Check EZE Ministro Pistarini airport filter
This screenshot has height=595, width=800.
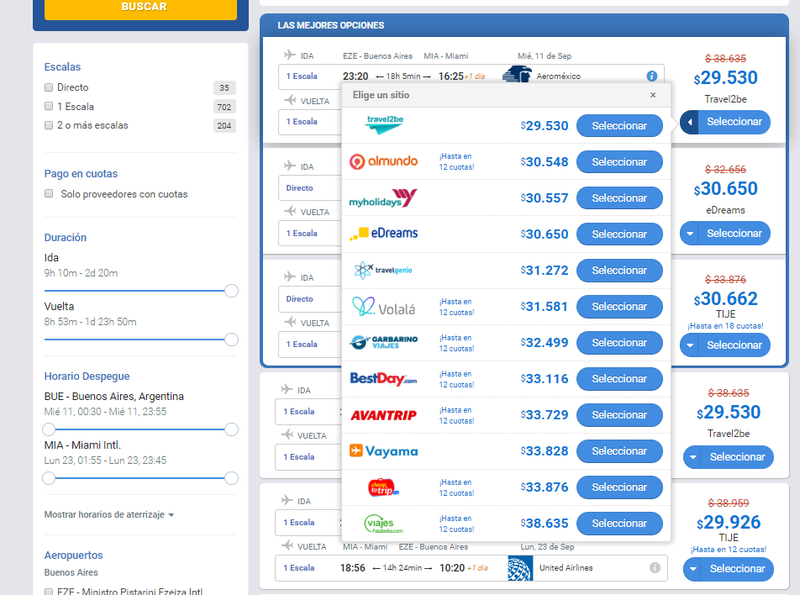click(x=48, y=591)
